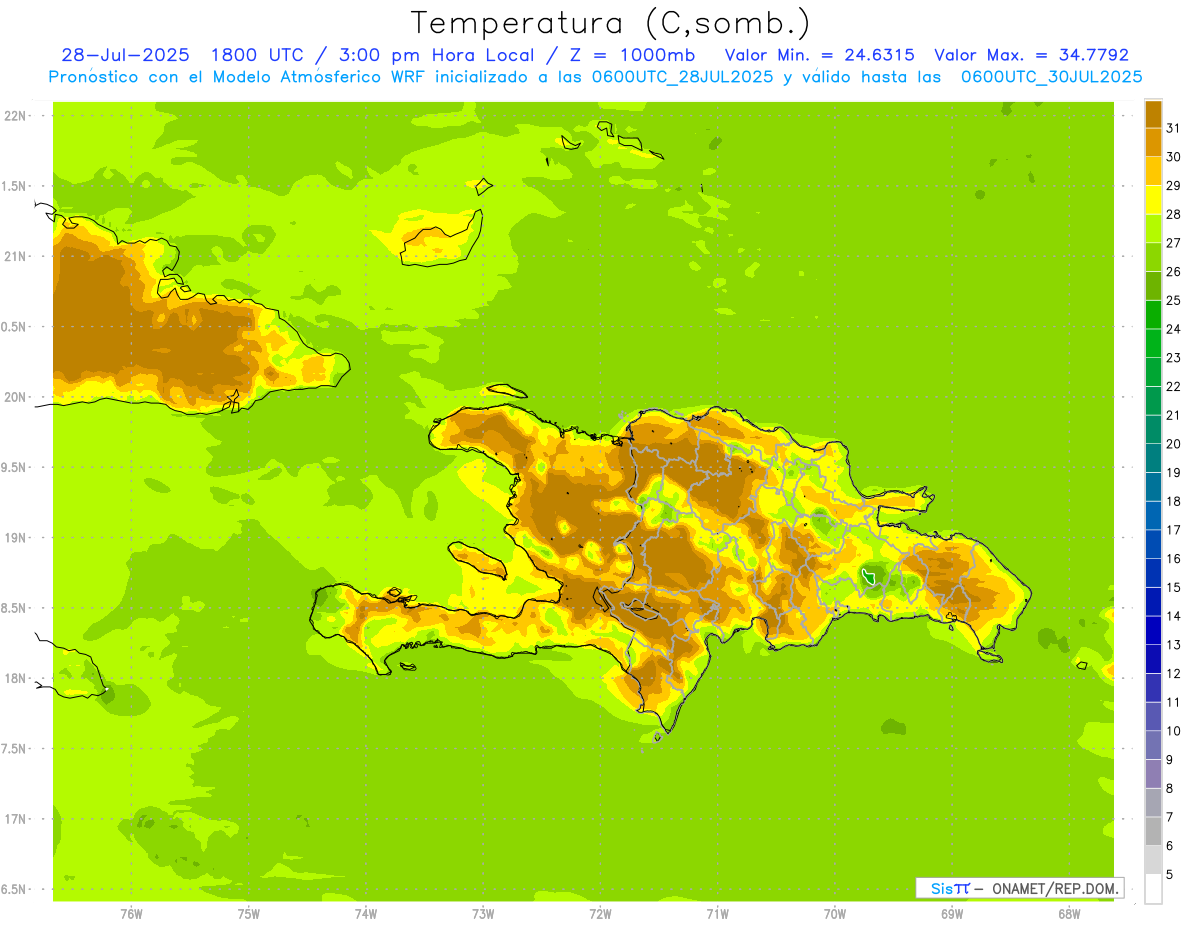
Task: Click the '31' color scale label
Action: 1173,128
